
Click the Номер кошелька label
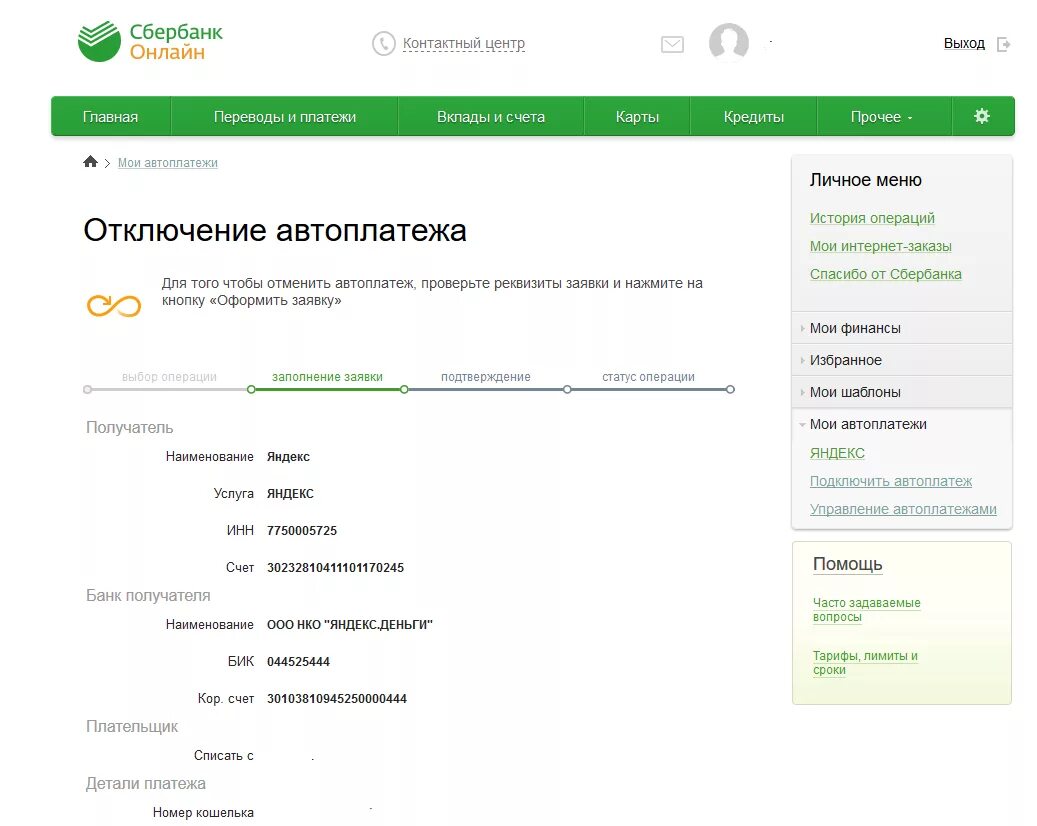pyautogui.click(x=203, y=812)
